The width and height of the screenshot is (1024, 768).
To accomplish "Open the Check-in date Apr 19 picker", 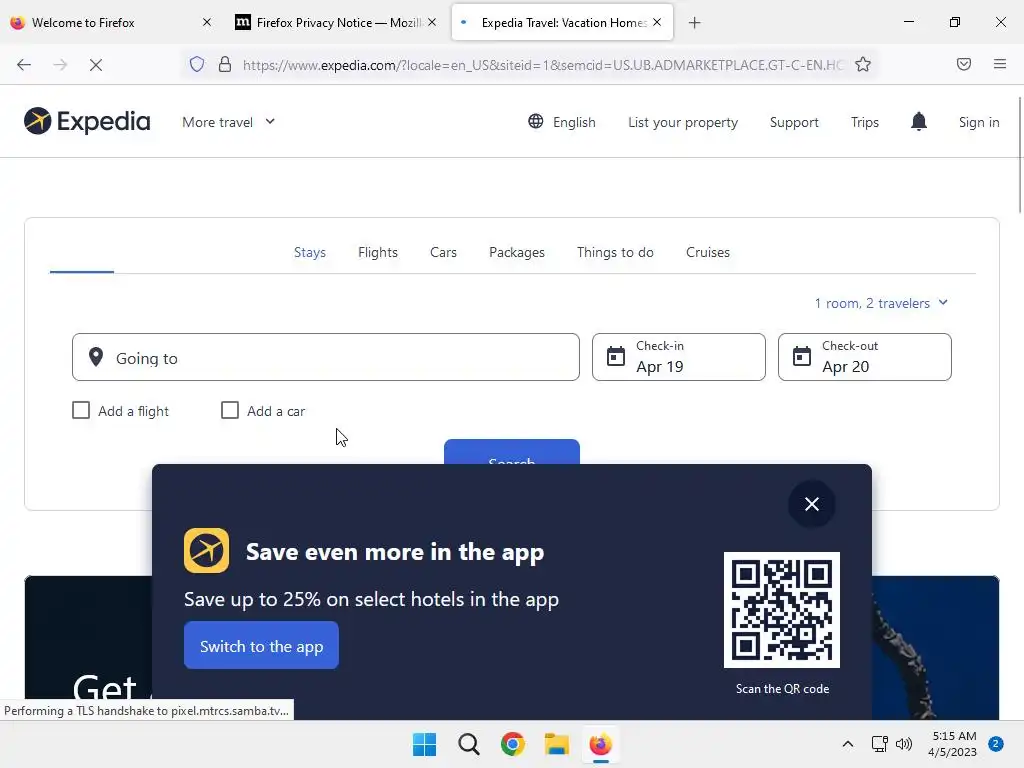I will [679, 357].
